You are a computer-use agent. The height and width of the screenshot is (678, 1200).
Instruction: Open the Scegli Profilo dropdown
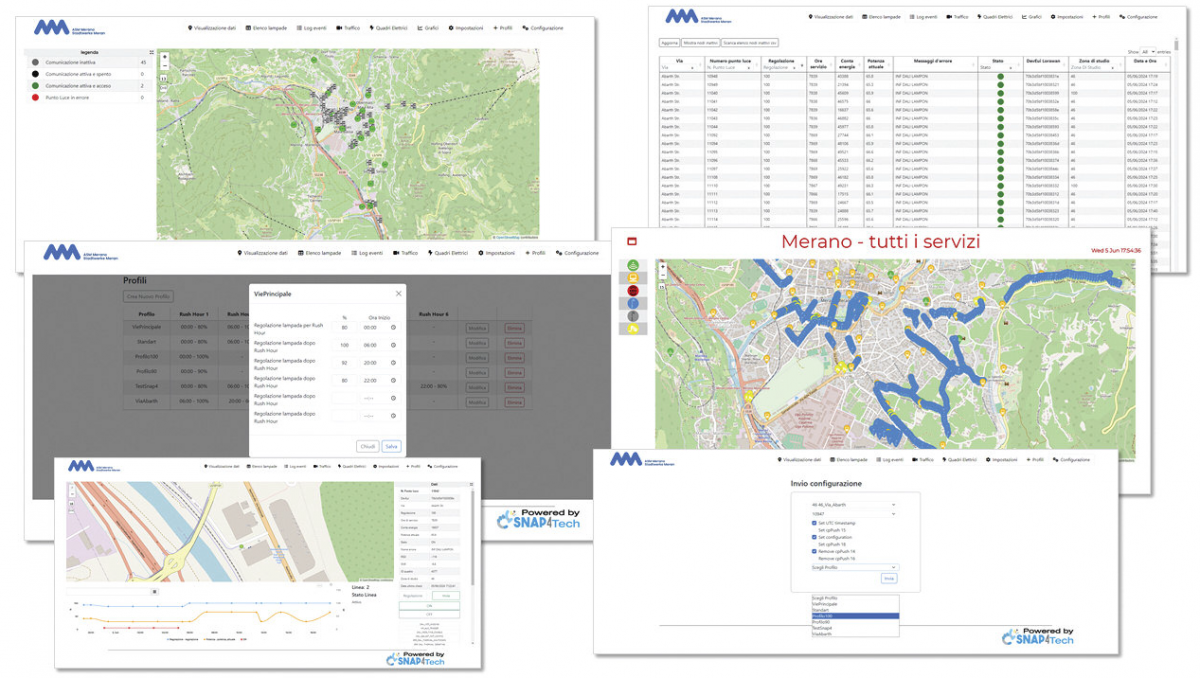point(854,567)
